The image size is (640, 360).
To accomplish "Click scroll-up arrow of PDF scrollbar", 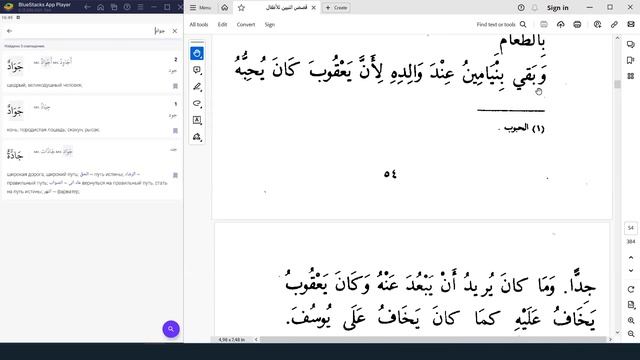I will (617, 38).
